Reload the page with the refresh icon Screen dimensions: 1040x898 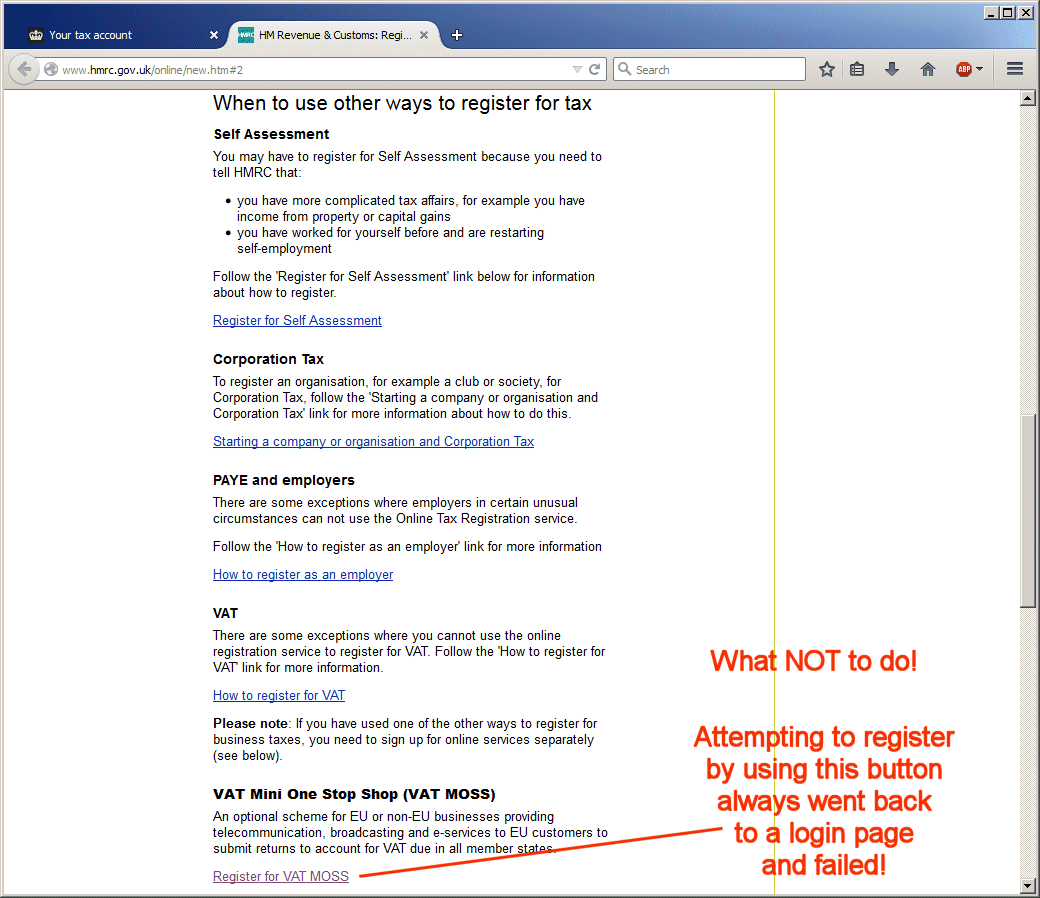click(595, 69)
